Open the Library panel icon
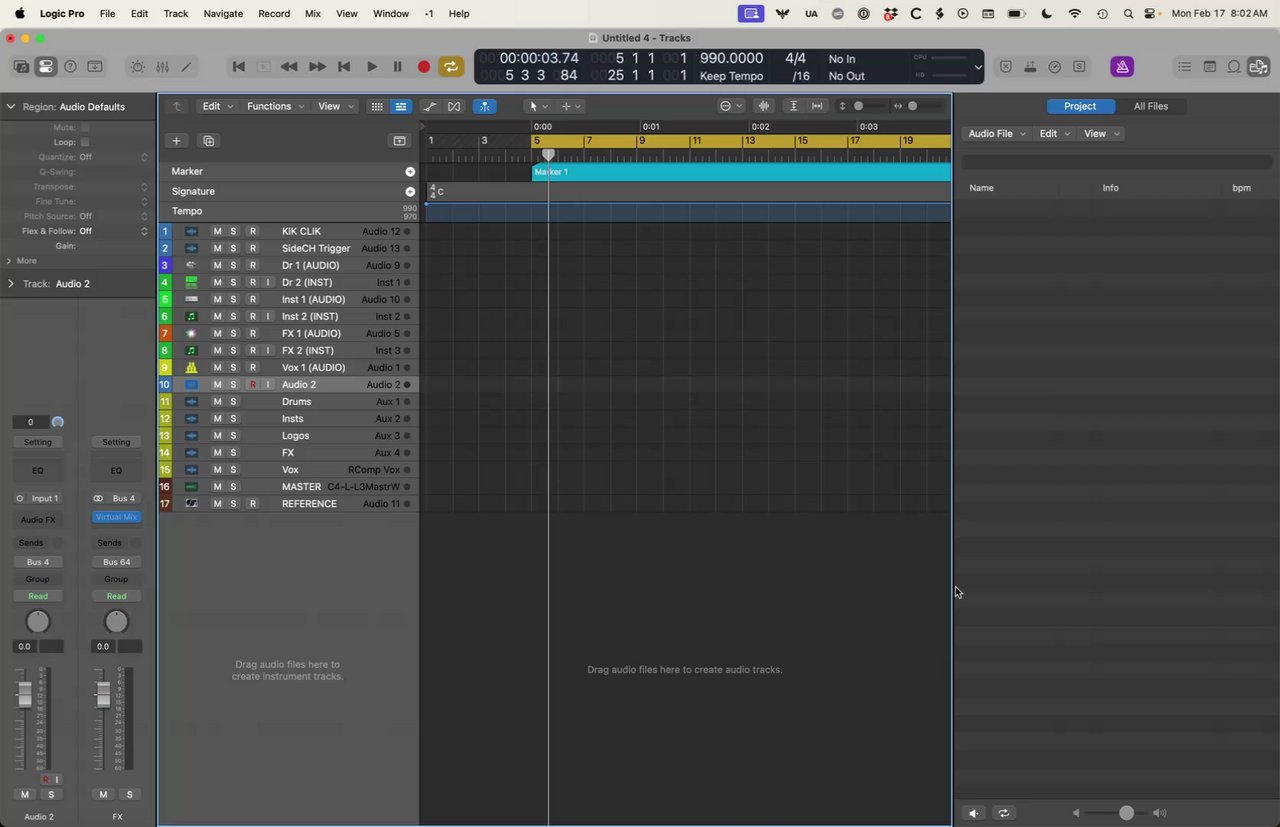1280x827 pixels. click(21, 67)
